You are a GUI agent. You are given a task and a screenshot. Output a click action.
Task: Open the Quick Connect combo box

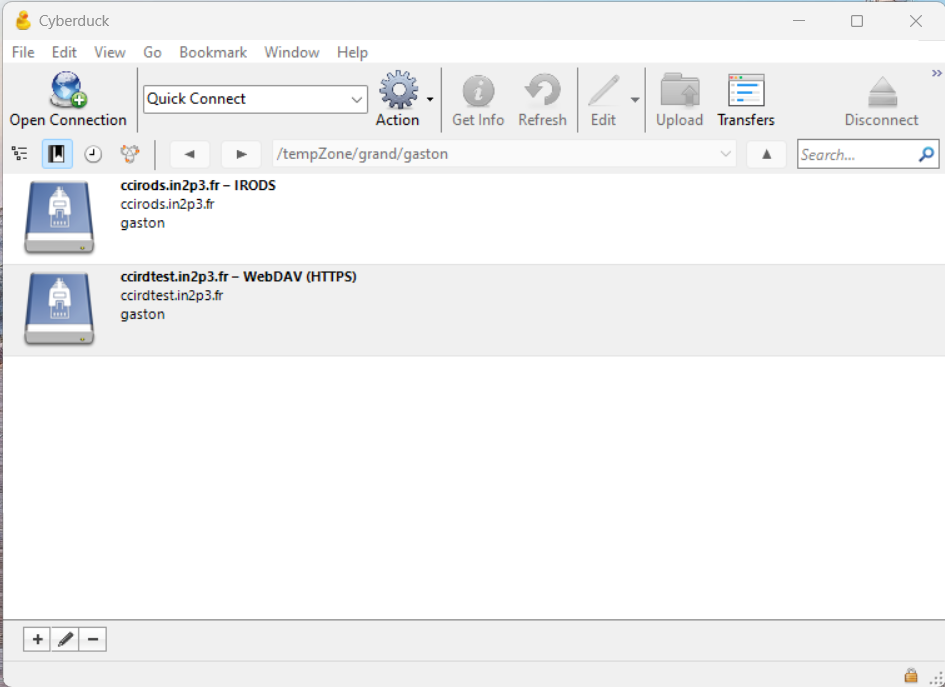tap(256, 99)
